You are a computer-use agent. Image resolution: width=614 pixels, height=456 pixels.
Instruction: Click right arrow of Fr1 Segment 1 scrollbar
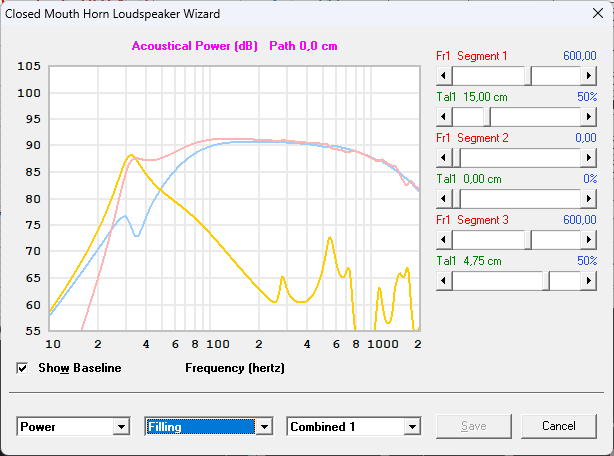(x=589, y=75)
